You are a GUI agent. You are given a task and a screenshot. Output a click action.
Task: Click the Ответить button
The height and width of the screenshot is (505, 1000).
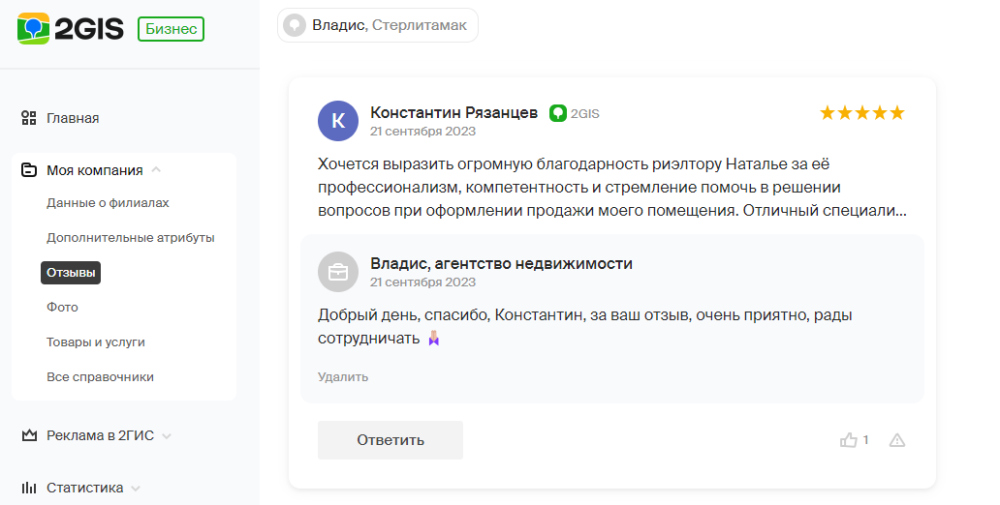[390, 440]
